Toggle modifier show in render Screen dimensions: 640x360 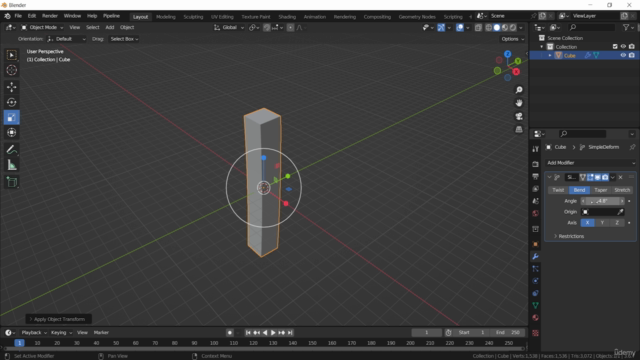605,177
